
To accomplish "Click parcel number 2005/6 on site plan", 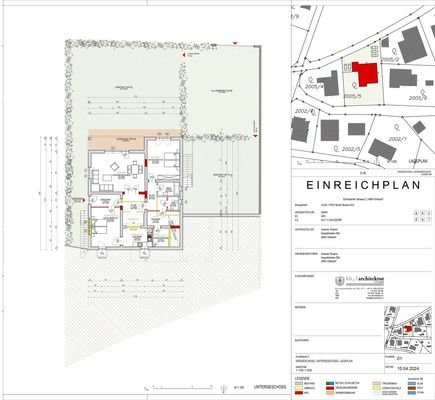I will pos(418,98).
